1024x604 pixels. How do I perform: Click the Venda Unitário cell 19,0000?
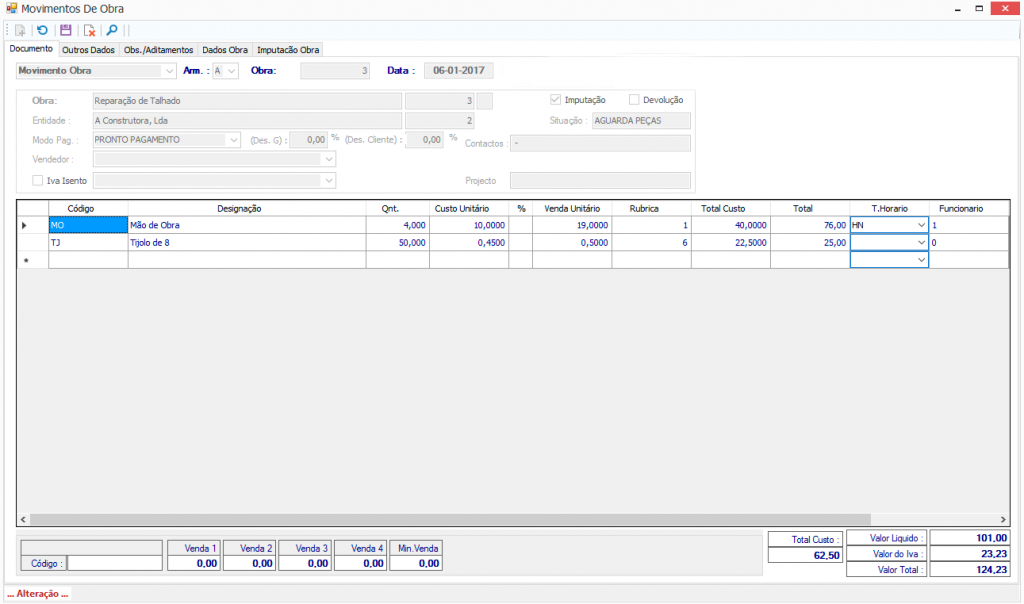(x=572, y=225)
